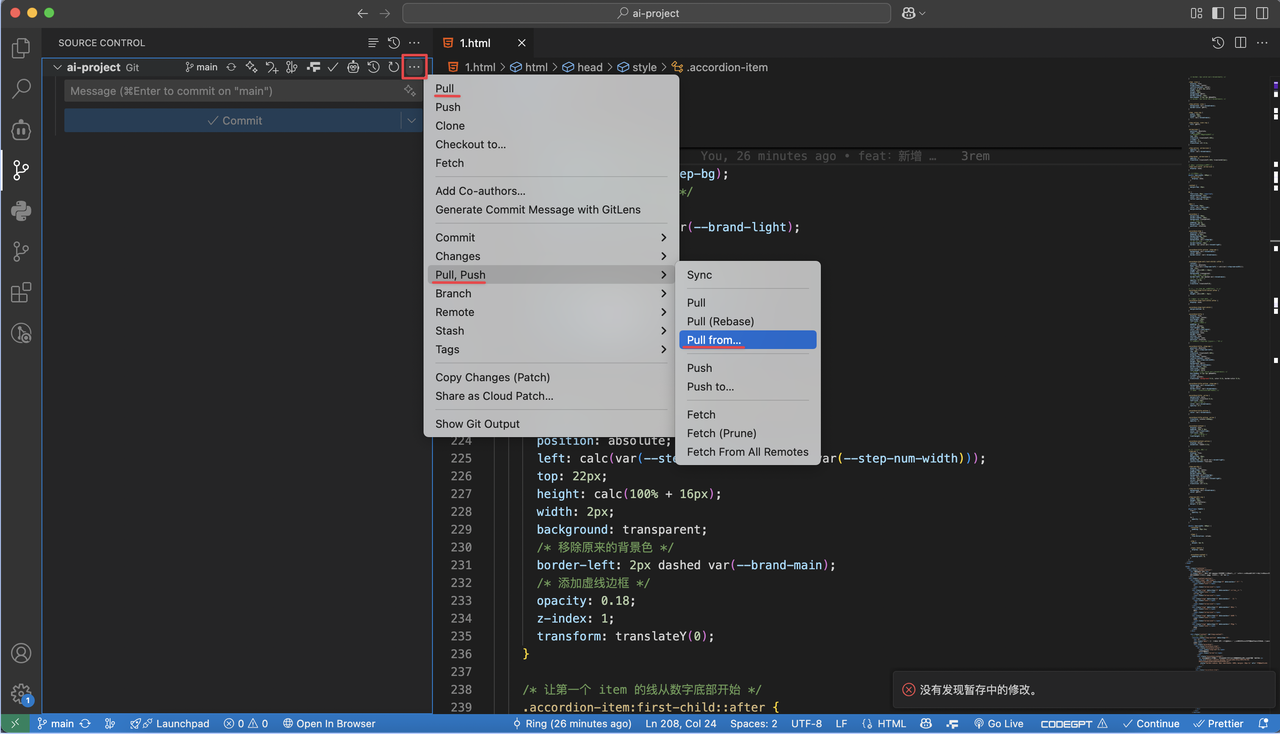Screen dimensions: 1280x734
Task: Click the error icon in the notification
Action: 909,690
